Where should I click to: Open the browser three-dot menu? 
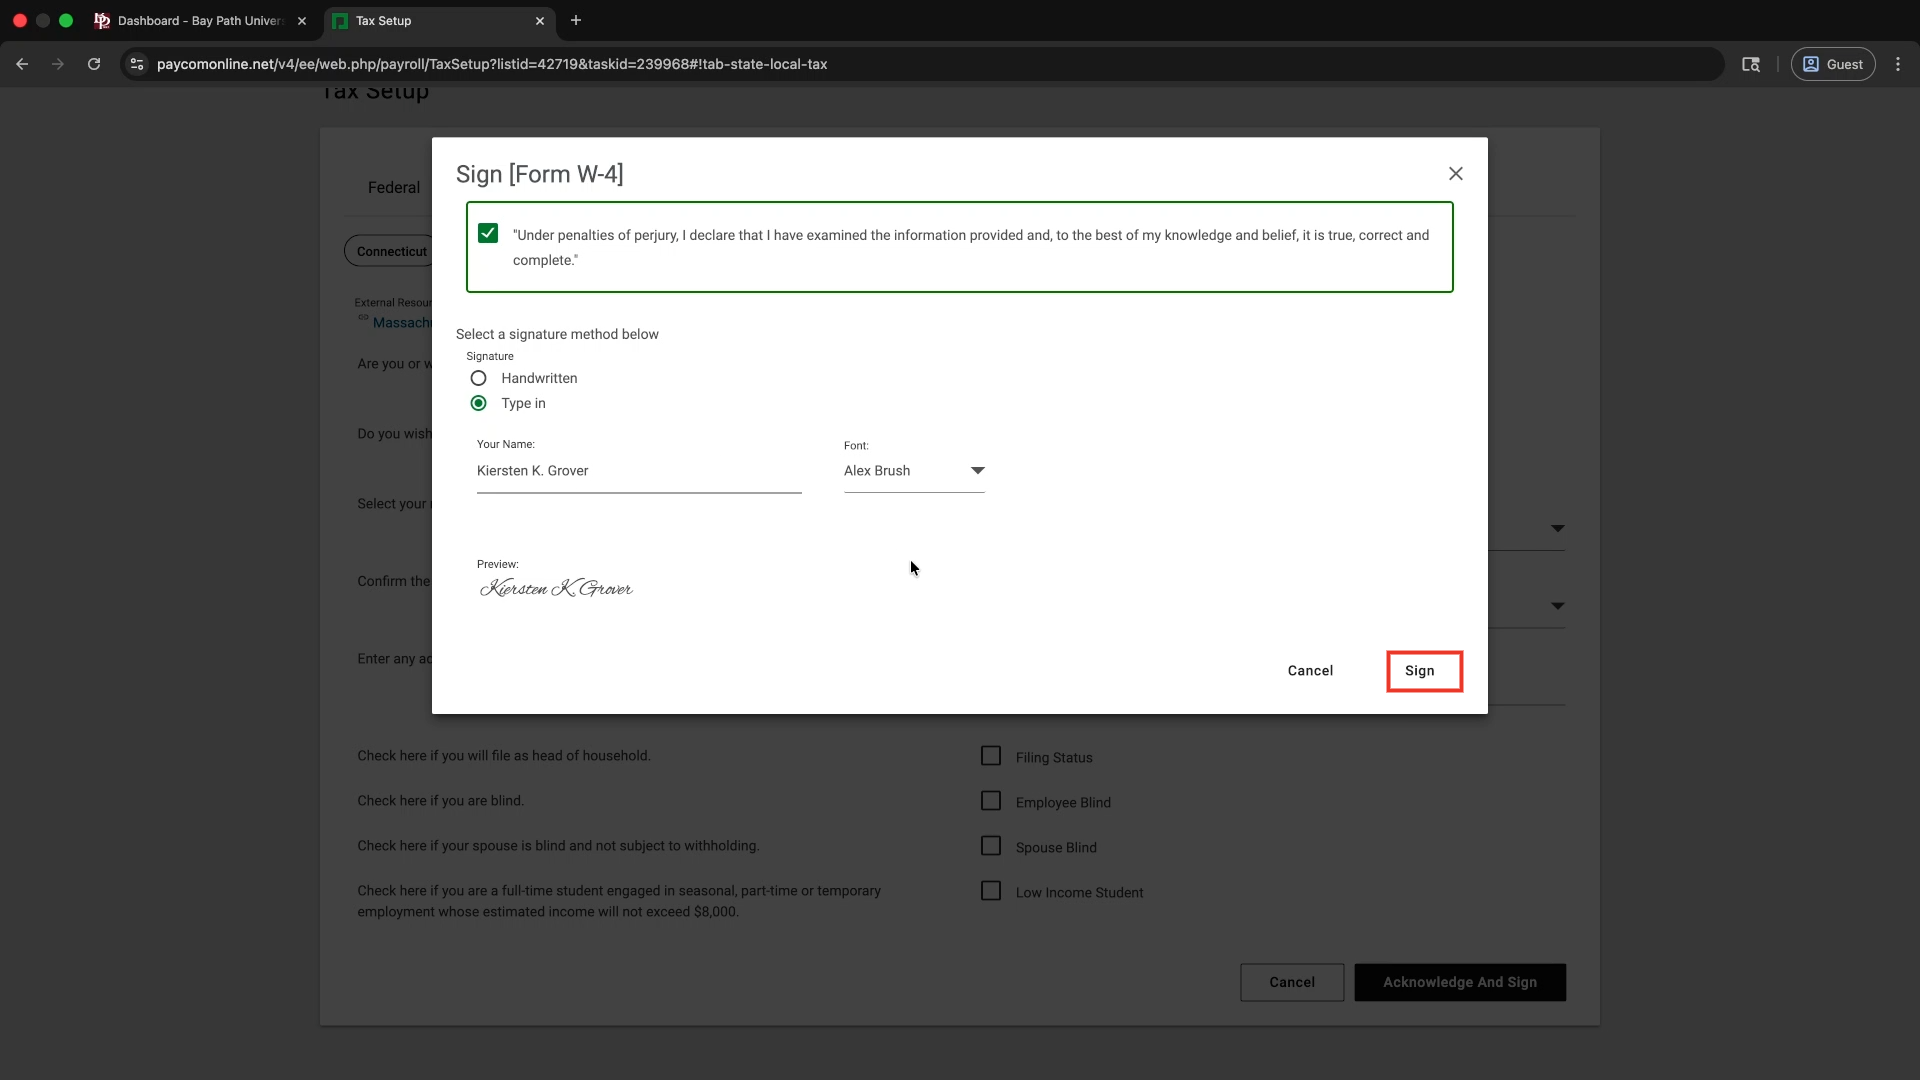pos(1897,64)
